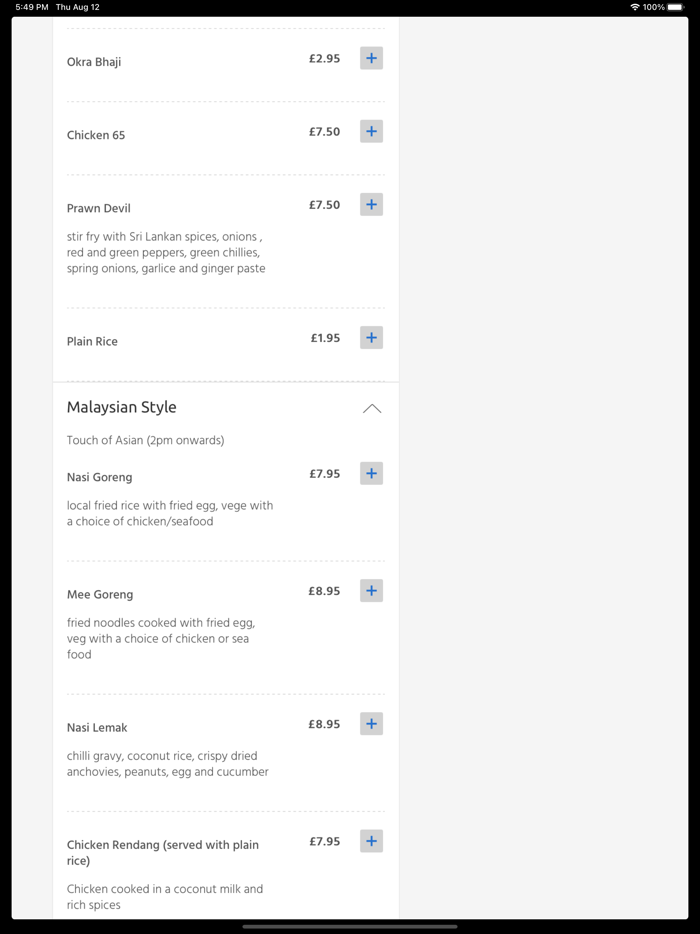Tap the Malaysian Style section heading
The image size is (700, 934).
click(x=122, y=407)
